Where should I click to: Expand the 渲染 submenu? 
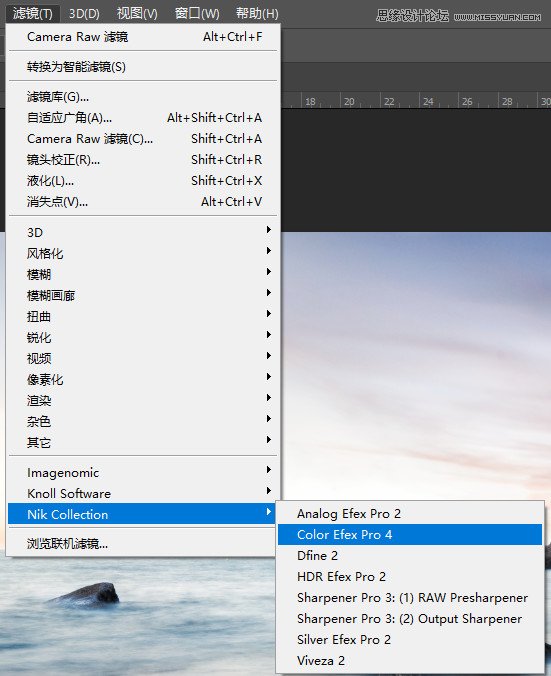point(143,401)
